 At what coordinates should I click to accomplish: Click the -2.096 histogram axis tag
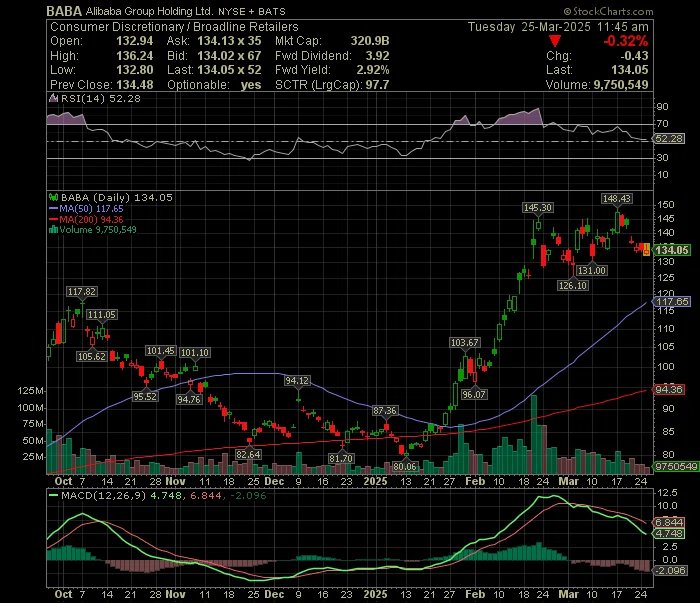pyautogui.click(x=669, y=570)
